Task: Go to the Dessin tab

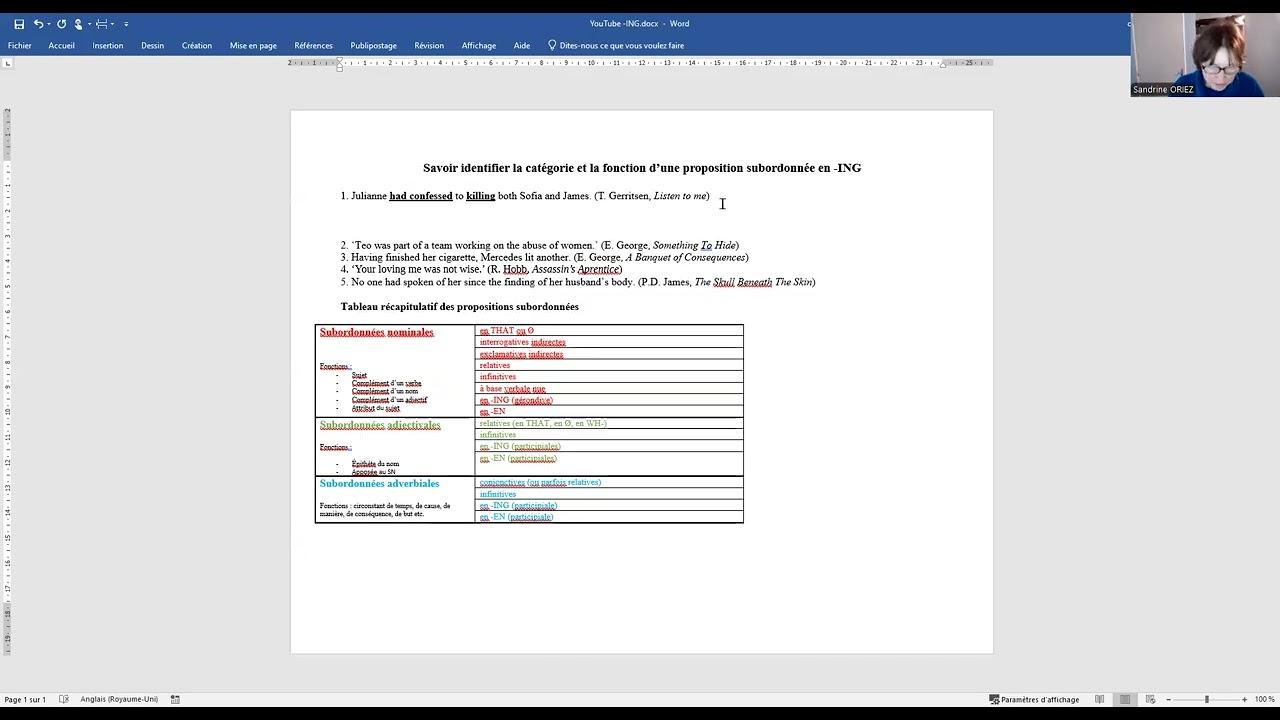Action: [153, 46]
